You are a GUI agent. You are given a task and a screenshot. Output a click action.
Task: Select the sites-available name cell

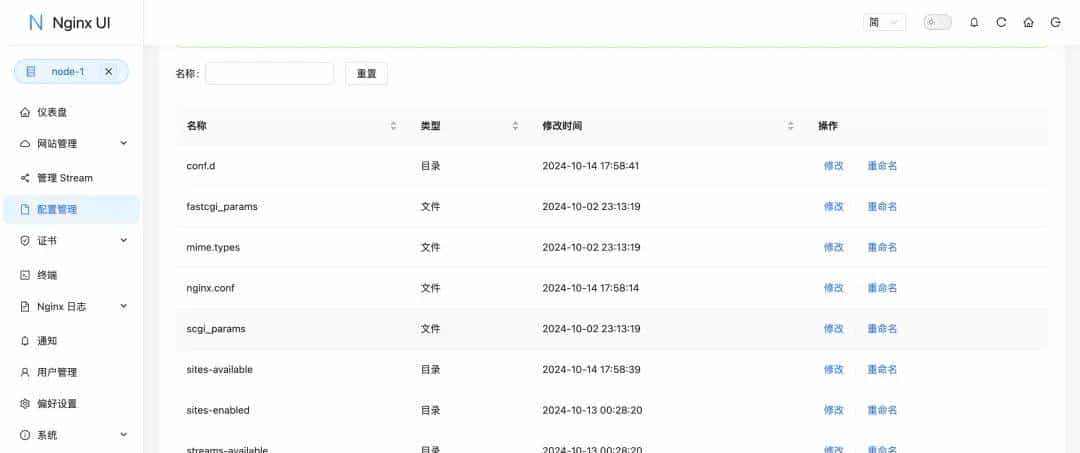[x=220, y=370]
